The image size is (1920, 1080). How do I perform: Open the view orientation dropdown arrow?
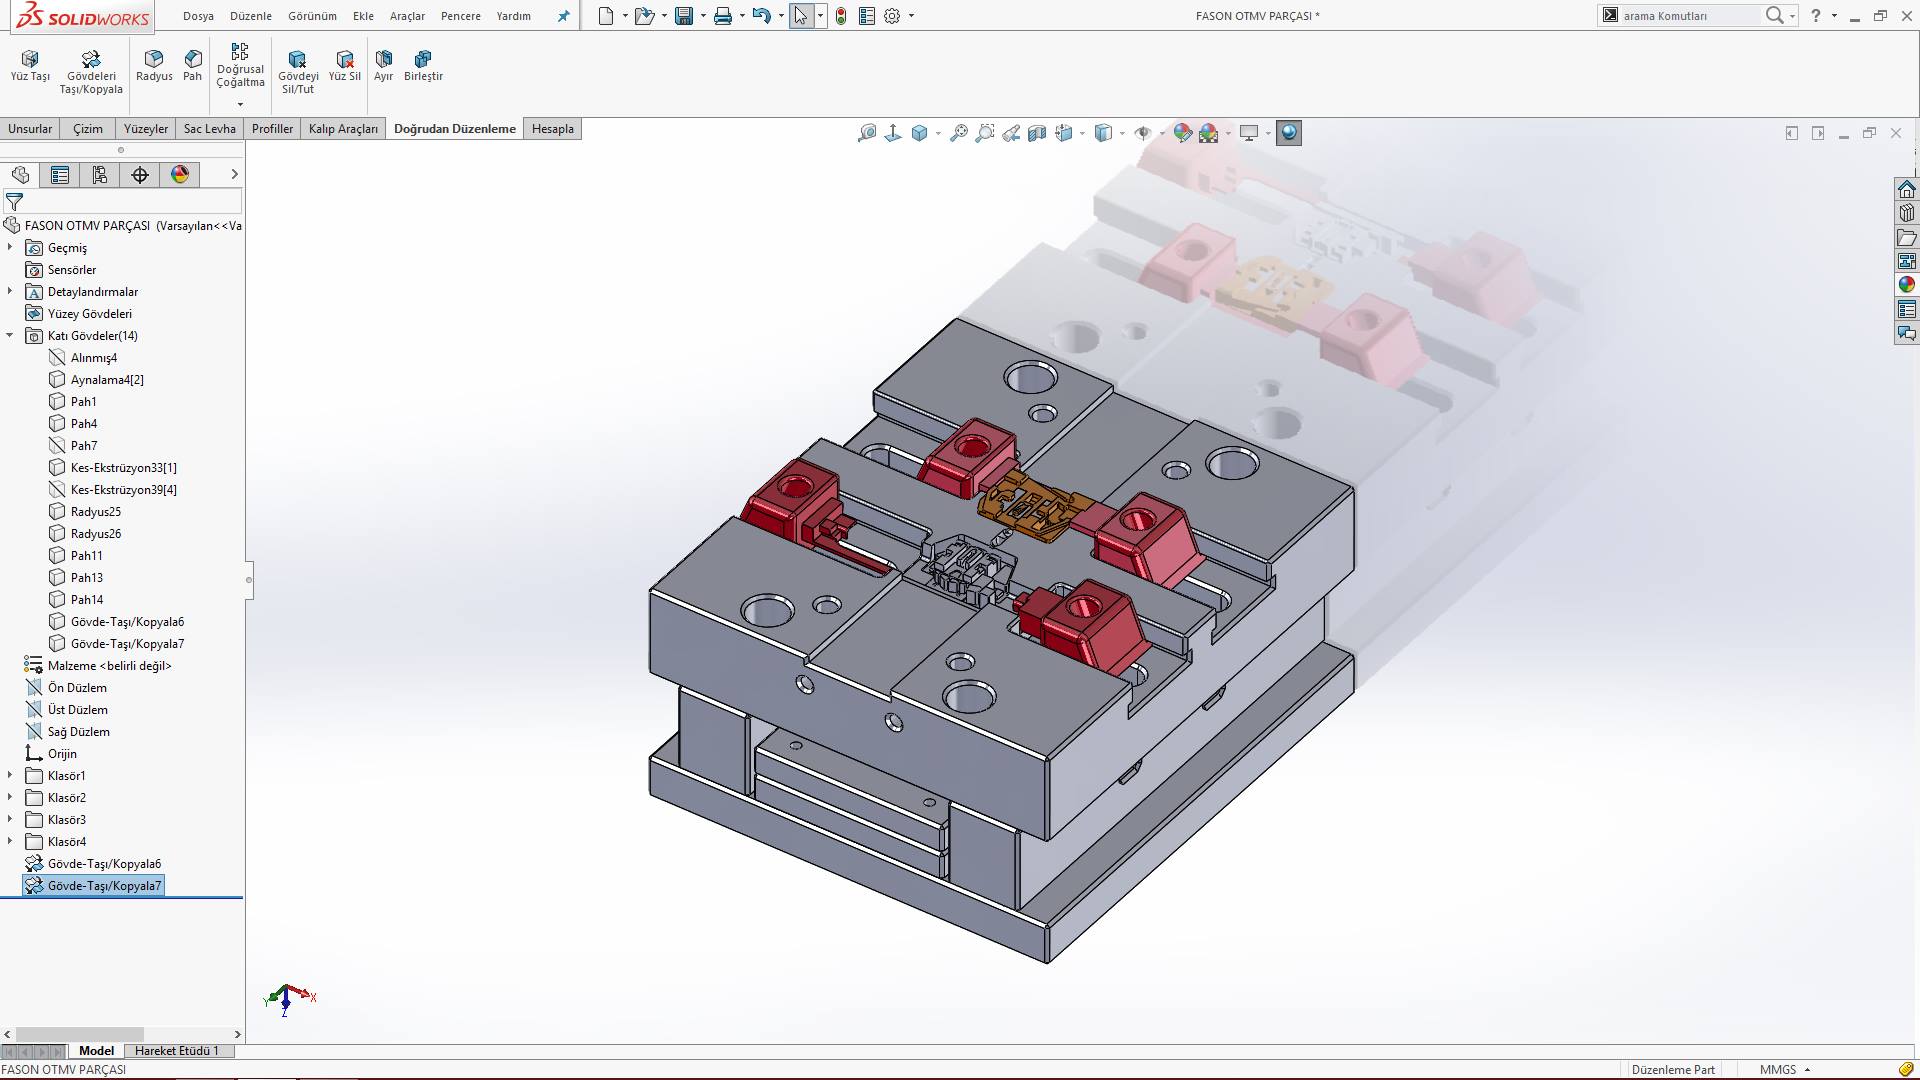click(1082, 133)
